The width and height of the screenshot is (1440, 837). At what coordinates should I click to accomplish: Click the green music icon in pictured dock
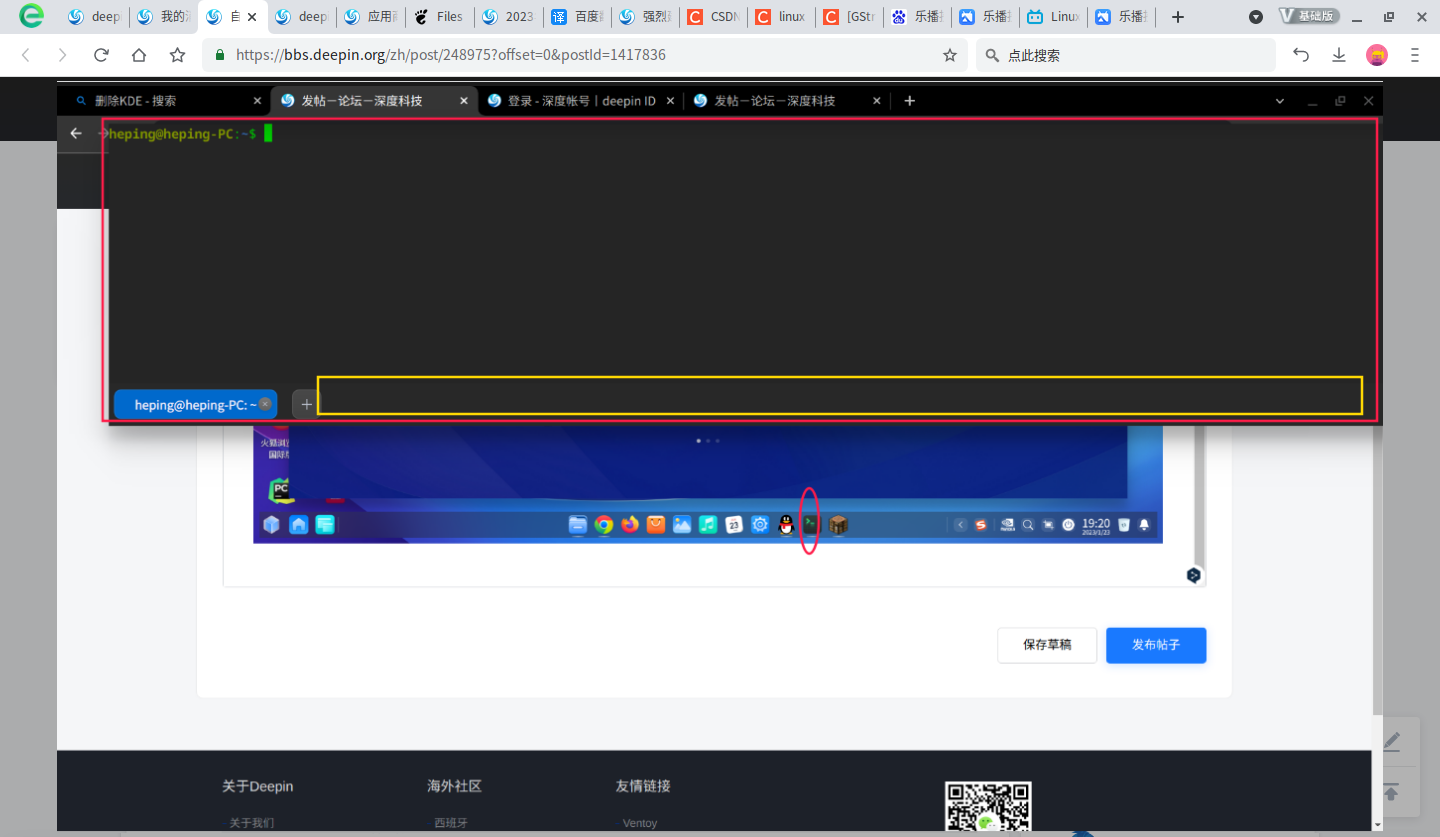708,524
